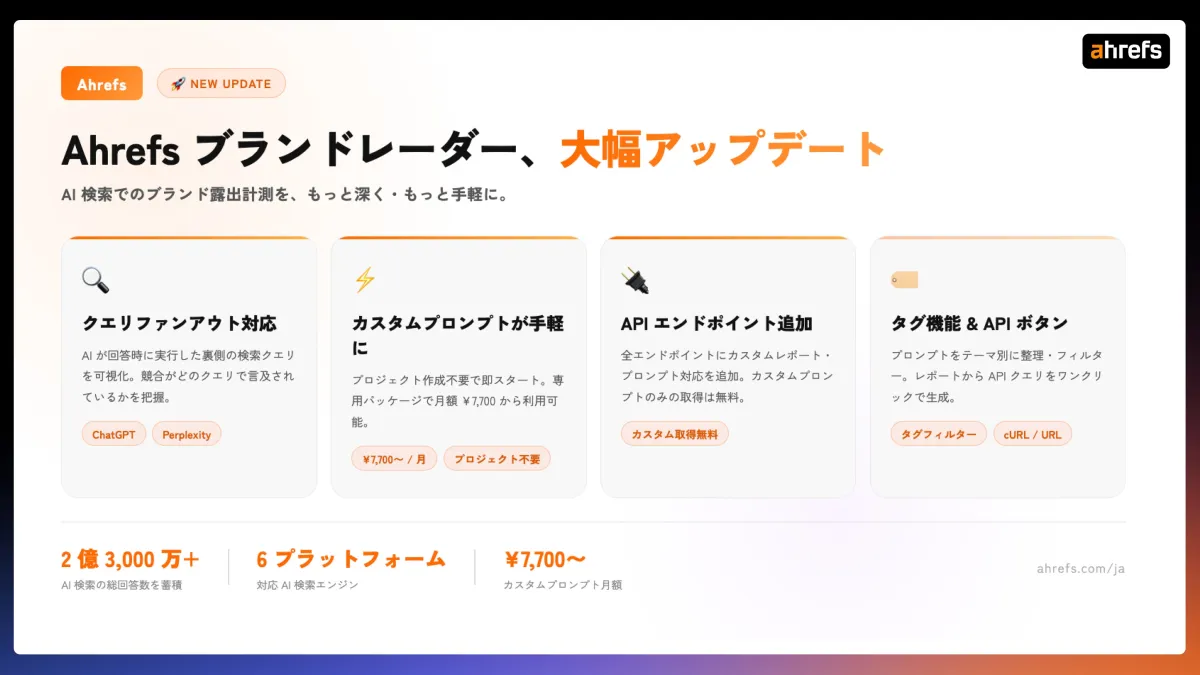1200x675 pixels.
Task: Select the cURL / URL pill
Action: tap(1032, 434)
